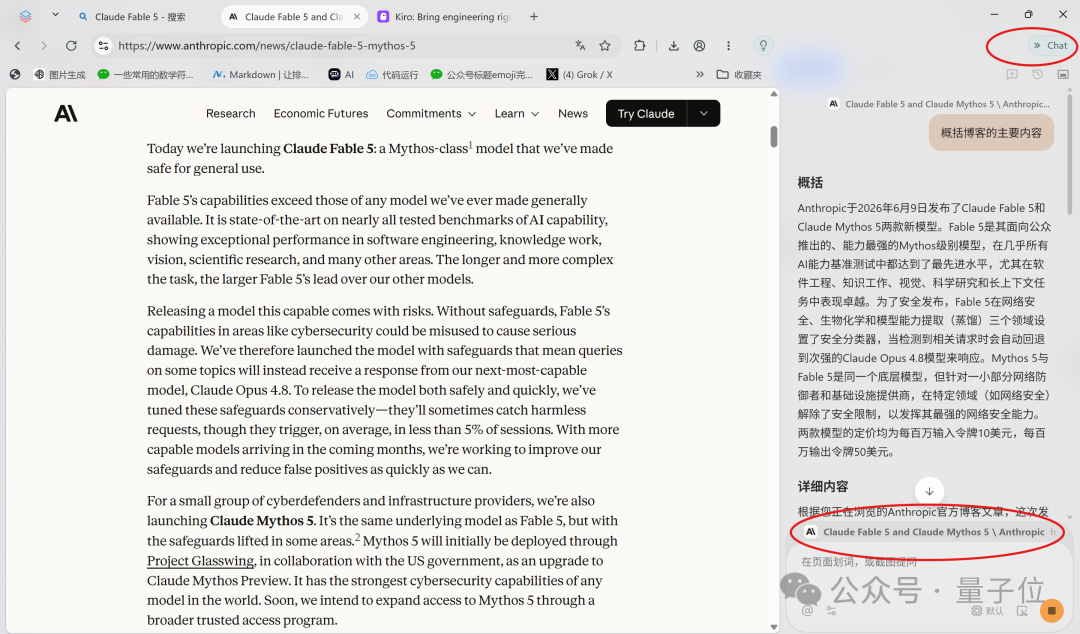Image resolution: width=1080 pixels, height=634 pixels.
Task: Translate this page using the translate icon
Action: [x=581, y=45]
